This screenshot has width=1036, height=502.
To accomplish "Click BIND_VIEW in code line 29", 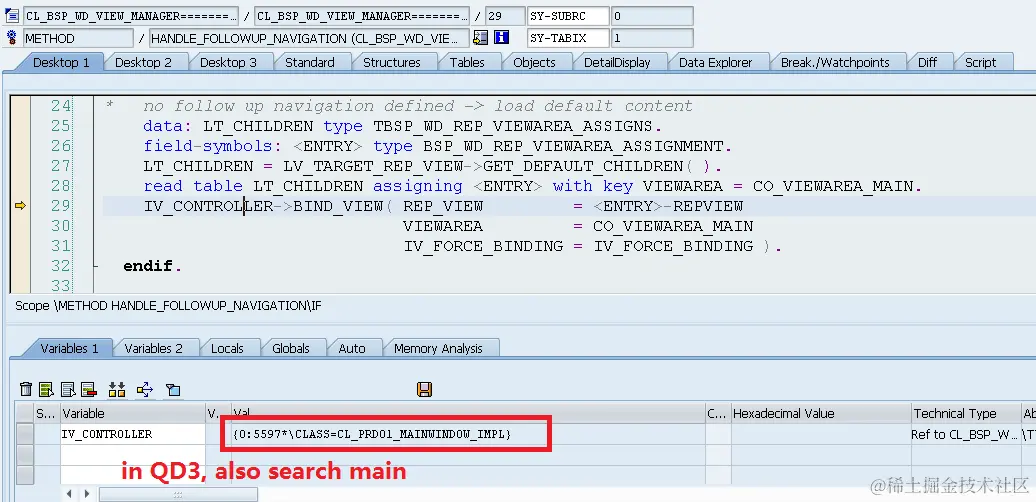I will point(338,206).
